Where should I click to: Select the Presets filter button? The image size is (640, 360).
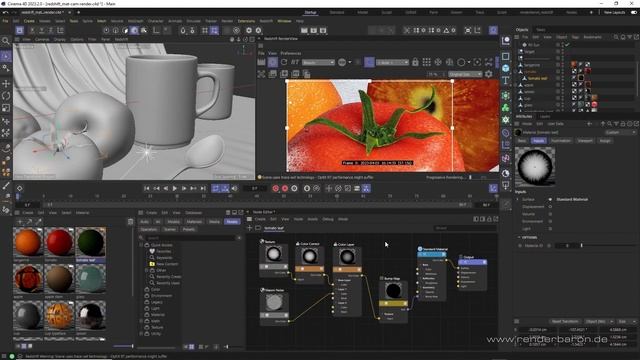coord(188,229)
